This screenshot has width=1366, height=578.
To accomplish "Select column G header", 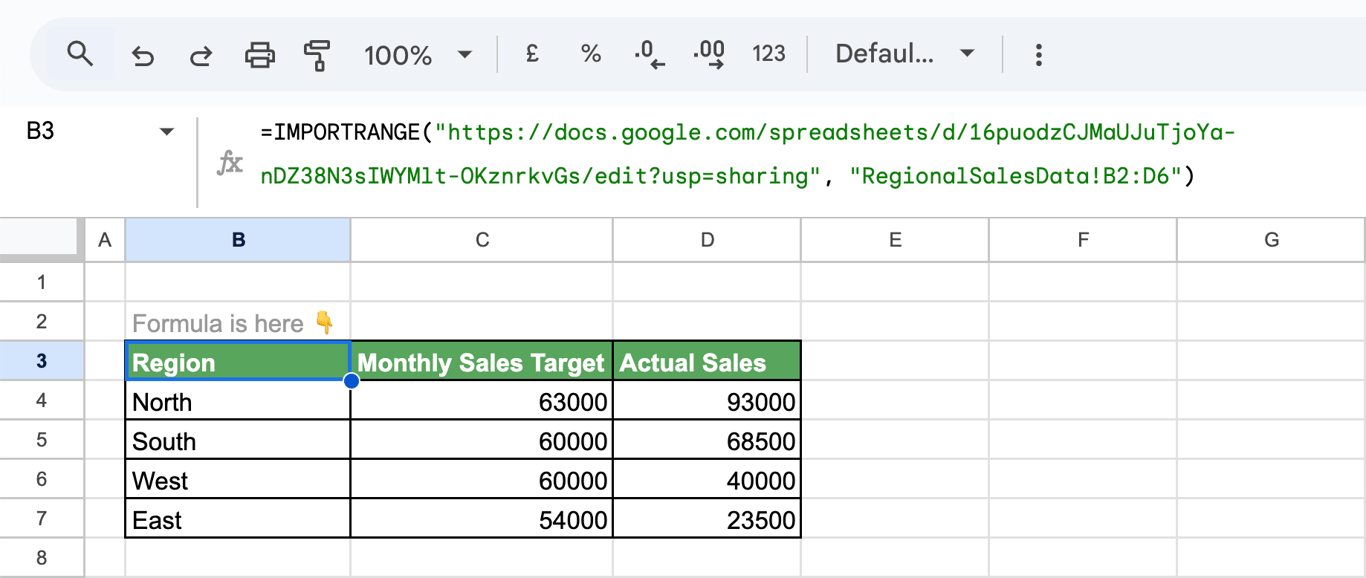I will click(1271, 240).
